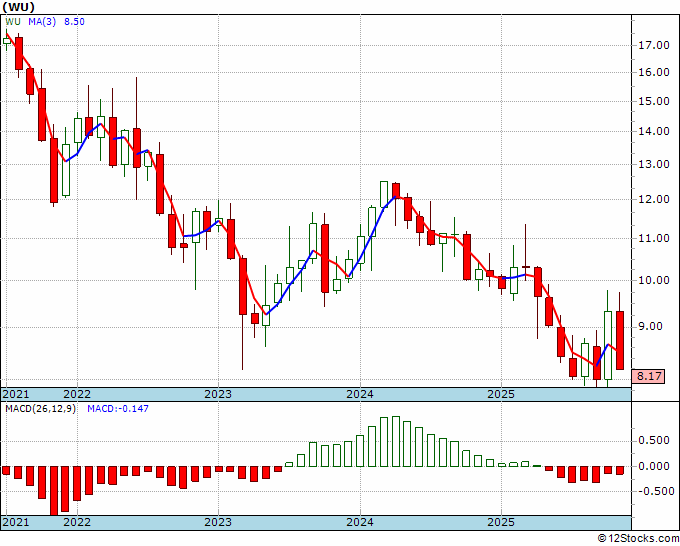Click the 16.00 price axis label
The image size is (680, 546).
pos(654,72)
